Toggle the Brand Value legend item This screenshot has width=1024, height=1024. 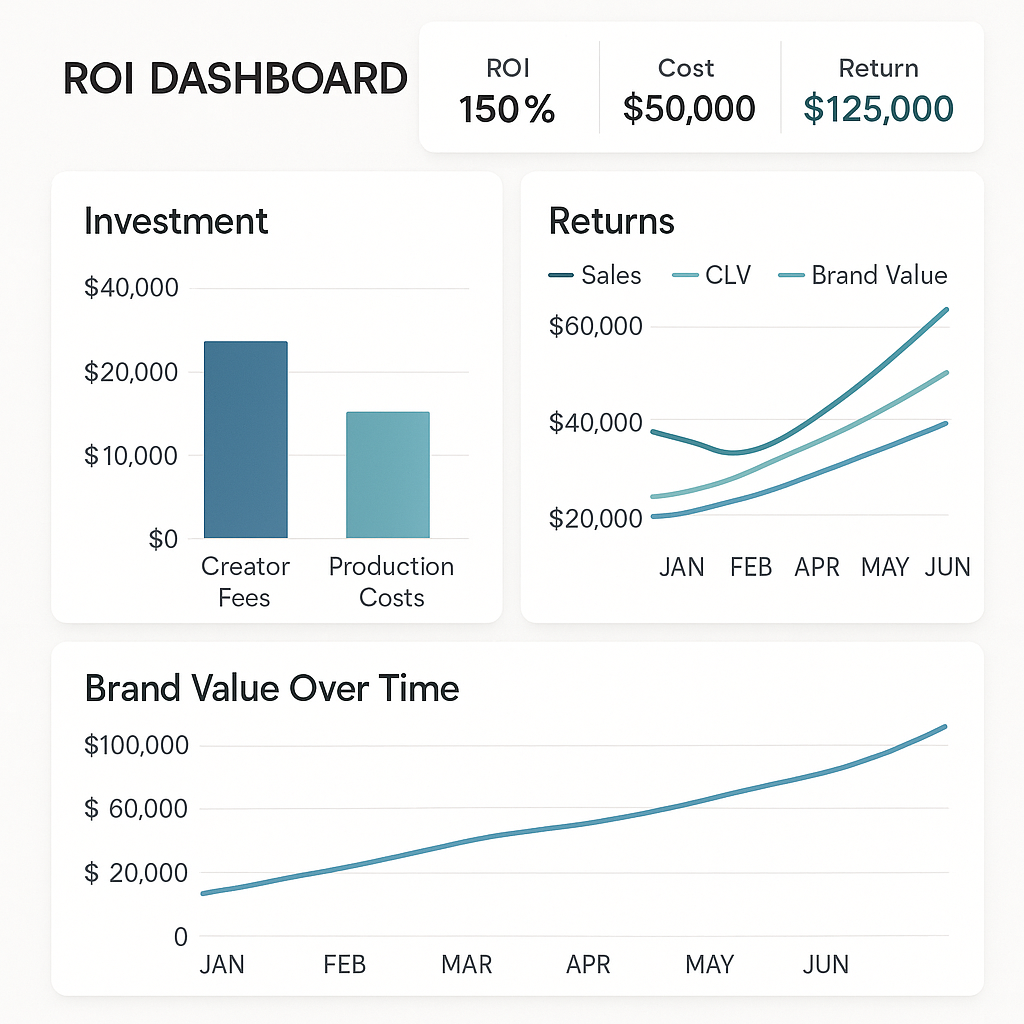pos(862,275)
